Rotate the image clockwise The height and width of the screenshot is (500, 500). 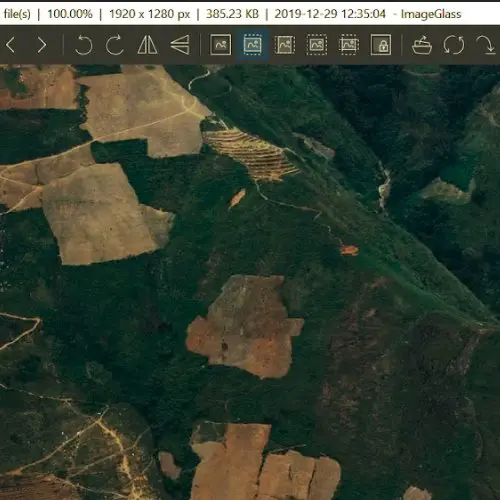(115, 45)
